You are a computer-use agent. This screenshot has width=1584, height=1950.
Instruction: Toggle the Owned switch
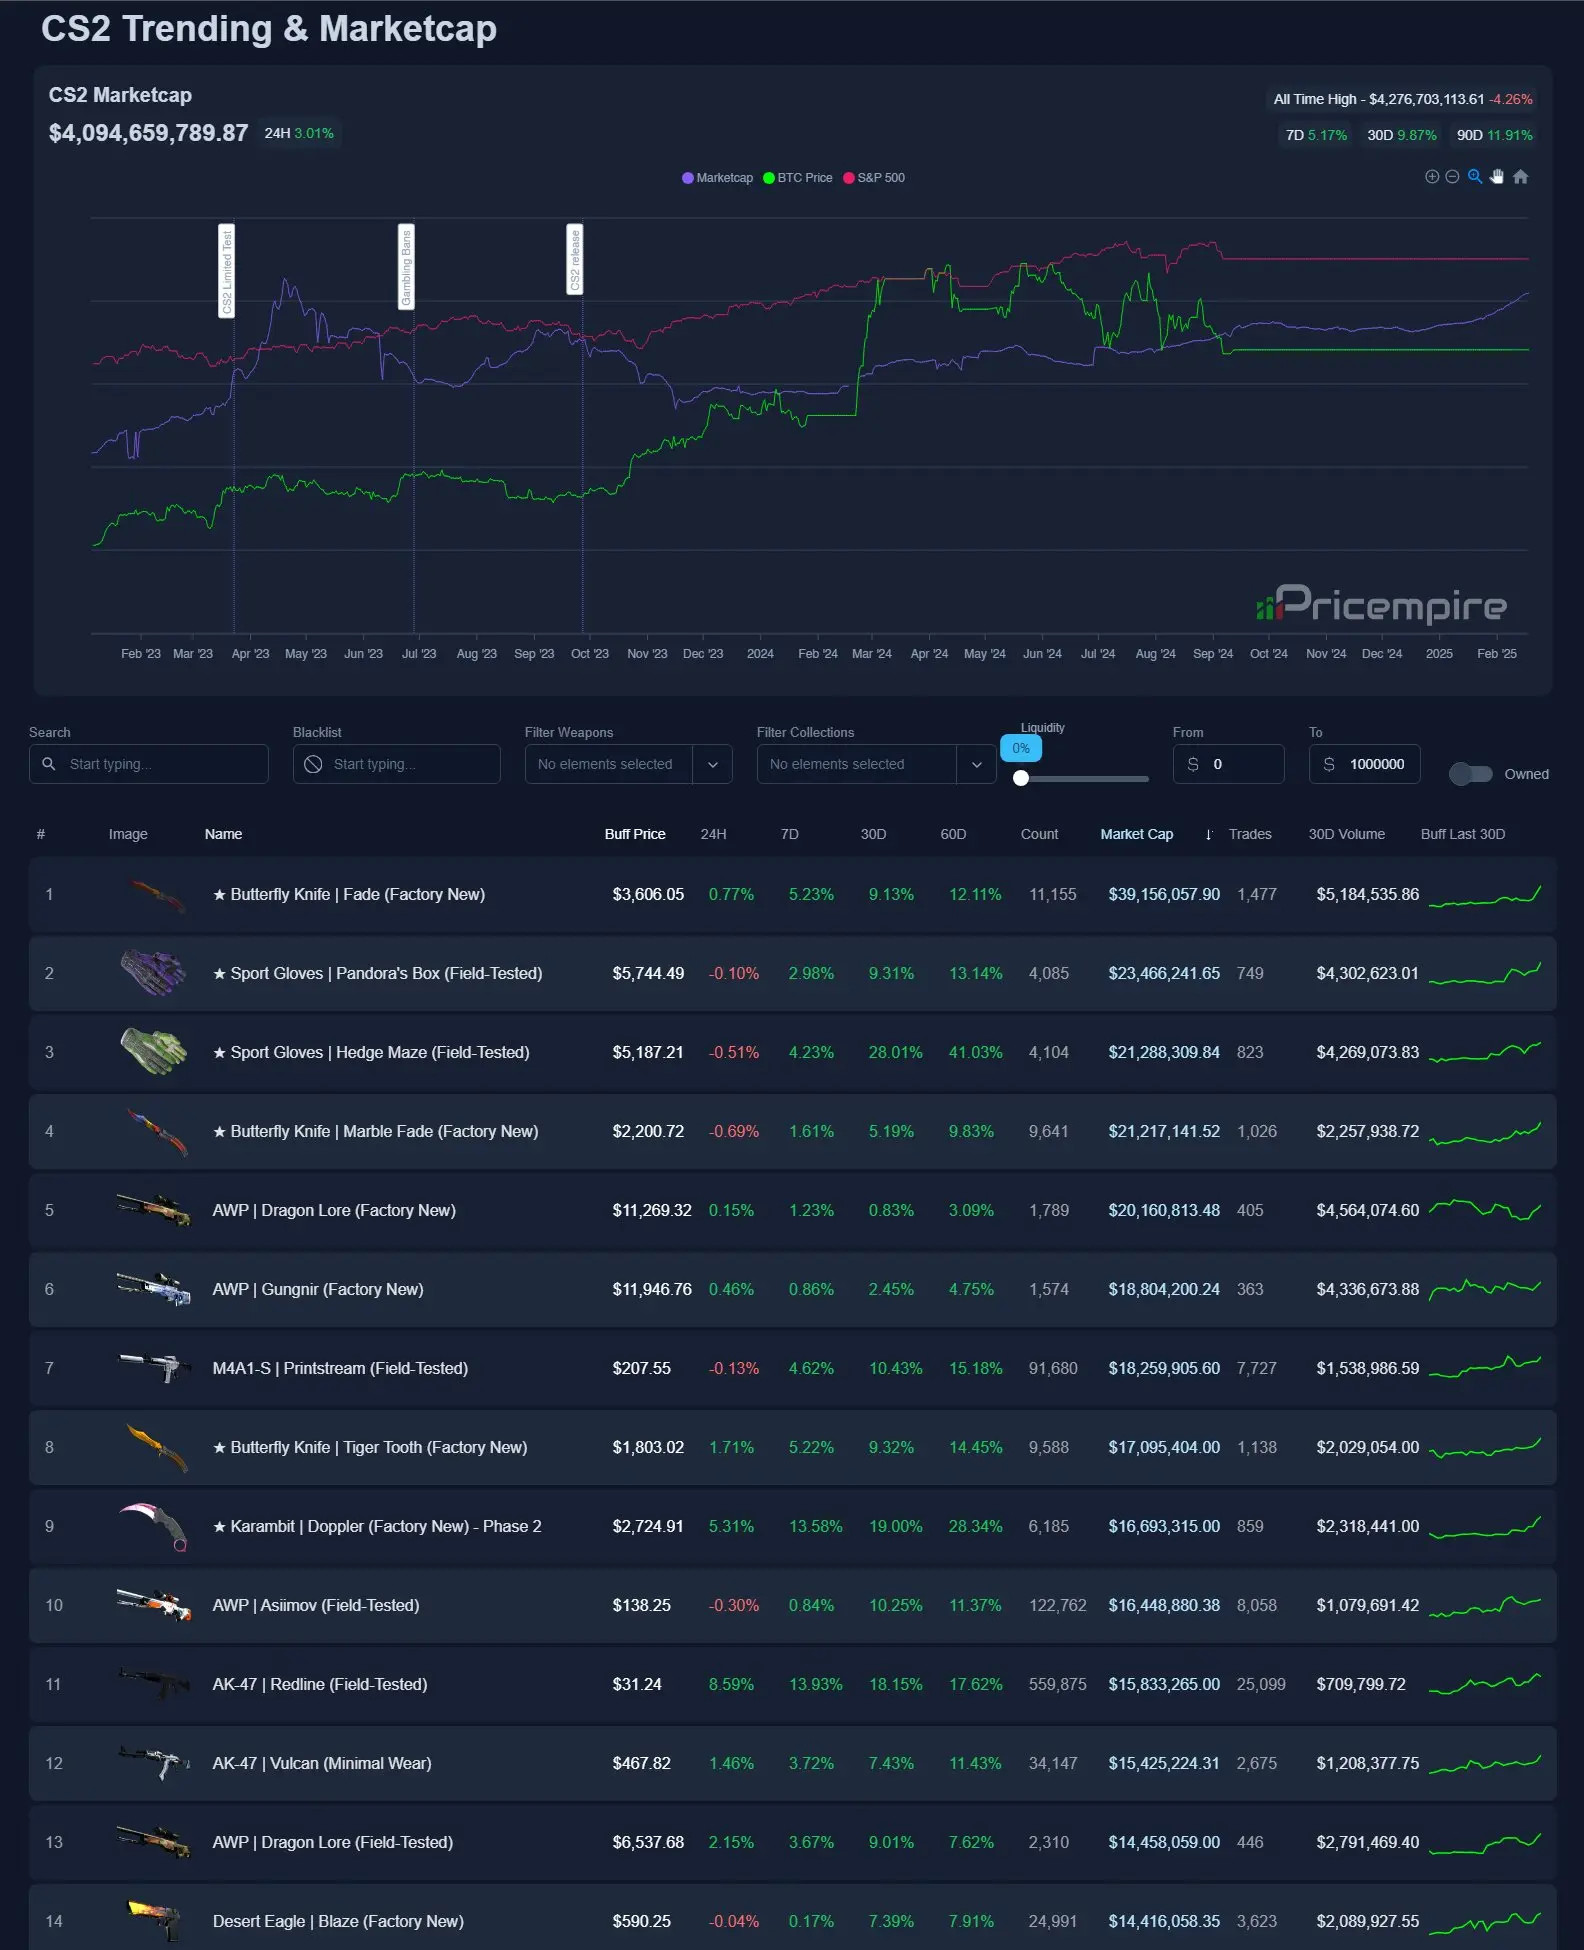1470,774
